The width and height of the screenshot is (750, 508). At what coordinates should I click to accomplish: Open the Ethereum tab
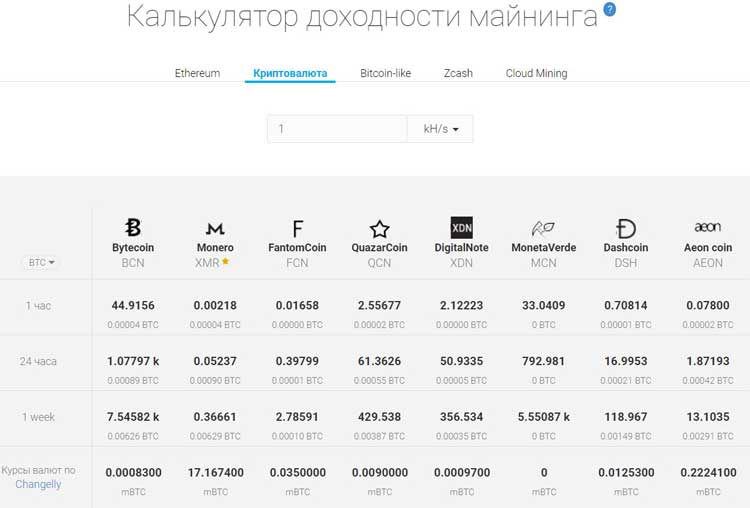(x=198, y=73)
